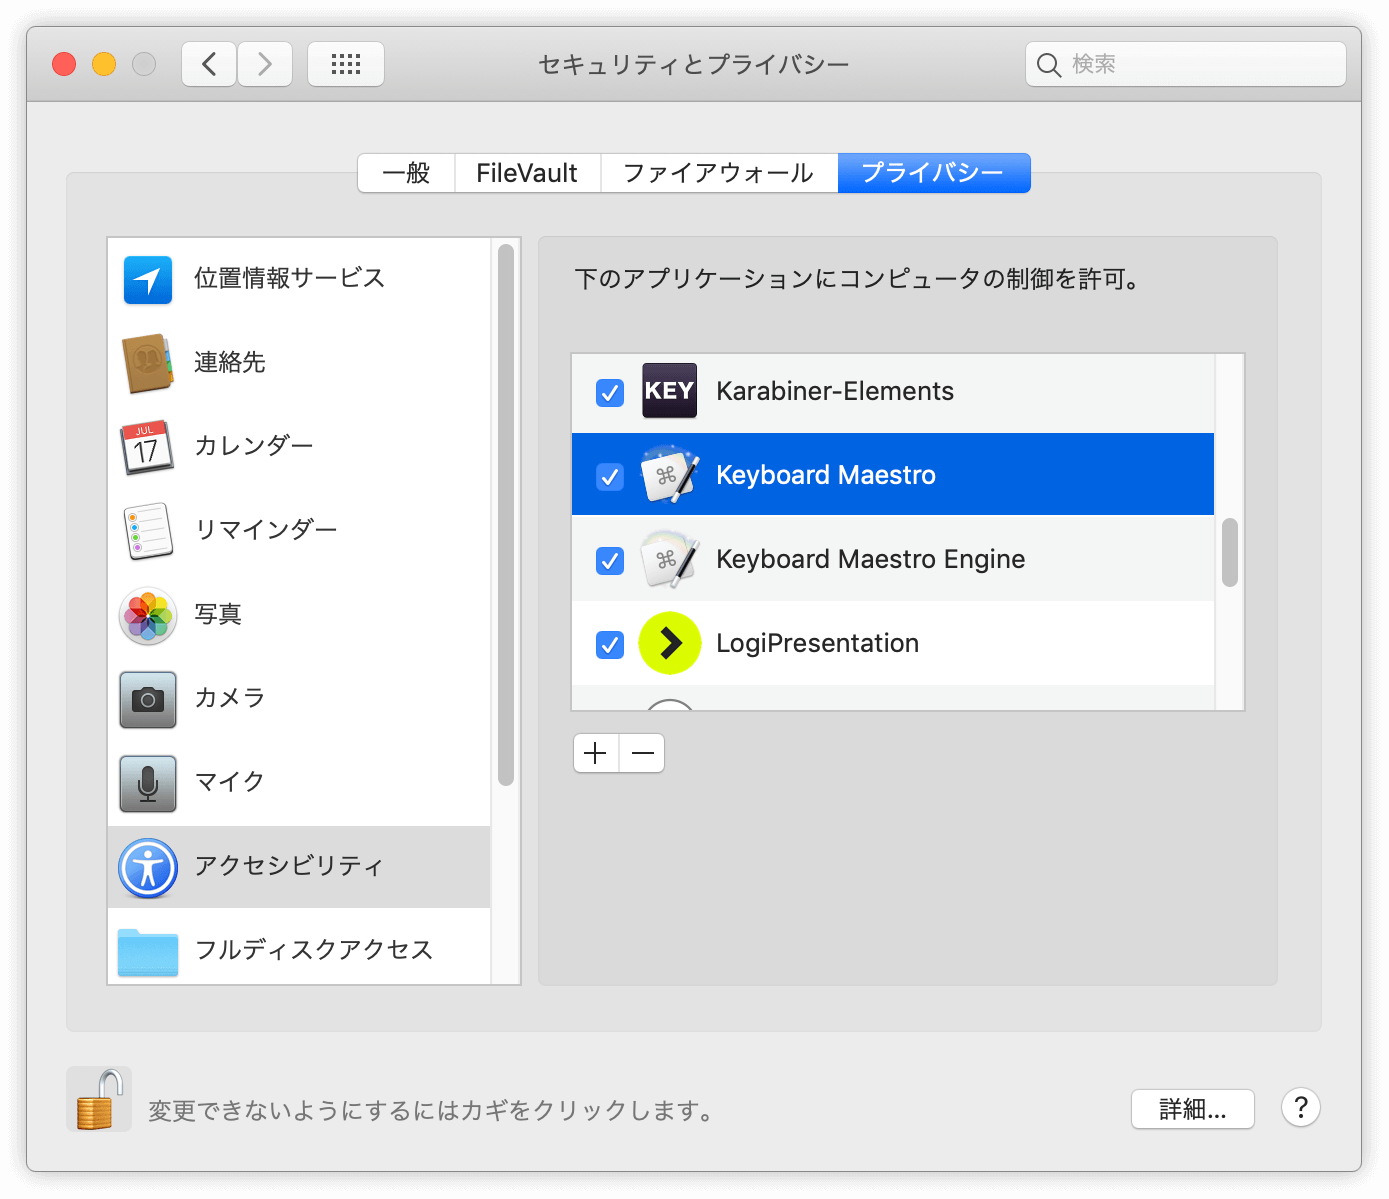1389x1199 pixels.
Task: Click the highlighted Keyboard Maestro label
Action: click(x=826, y=475)
